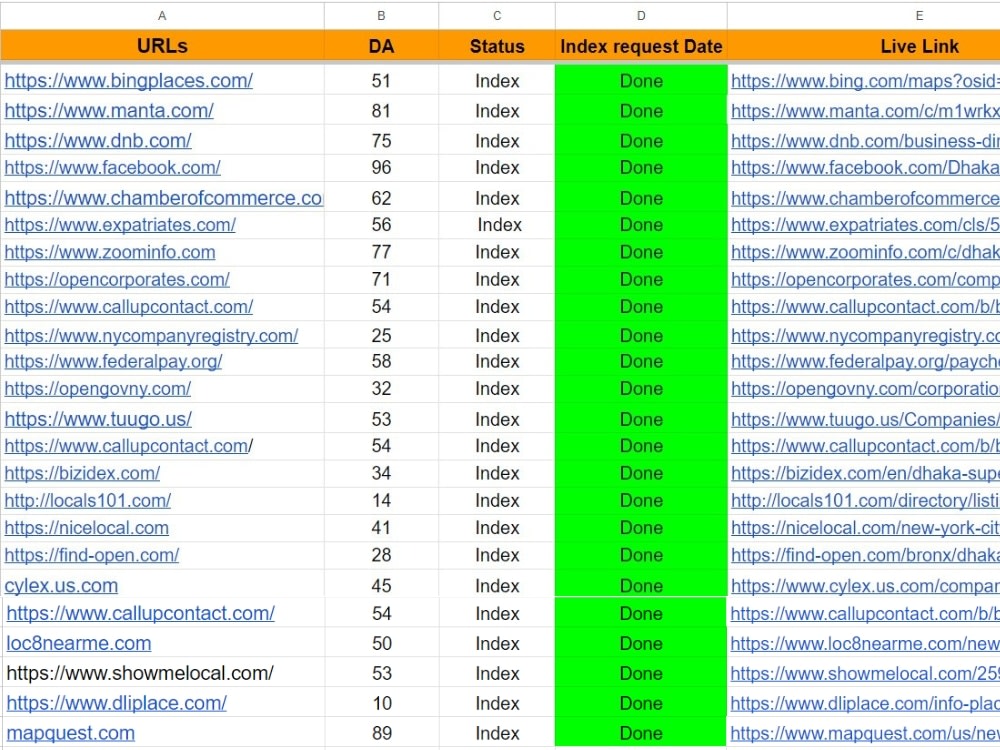Select the plain-text showmelocal.com cell
The width and height of the screenshot is (1000, 750).
coord(163,673)
